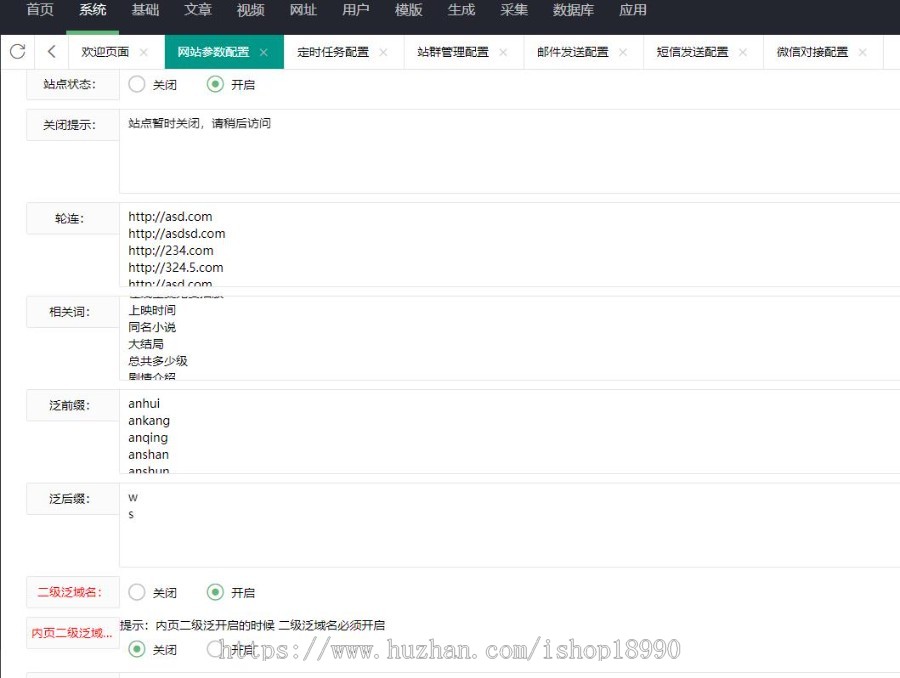Close the 定时任务配置 tab
This screenshot has width=900, height=678.
pos(383,52)
